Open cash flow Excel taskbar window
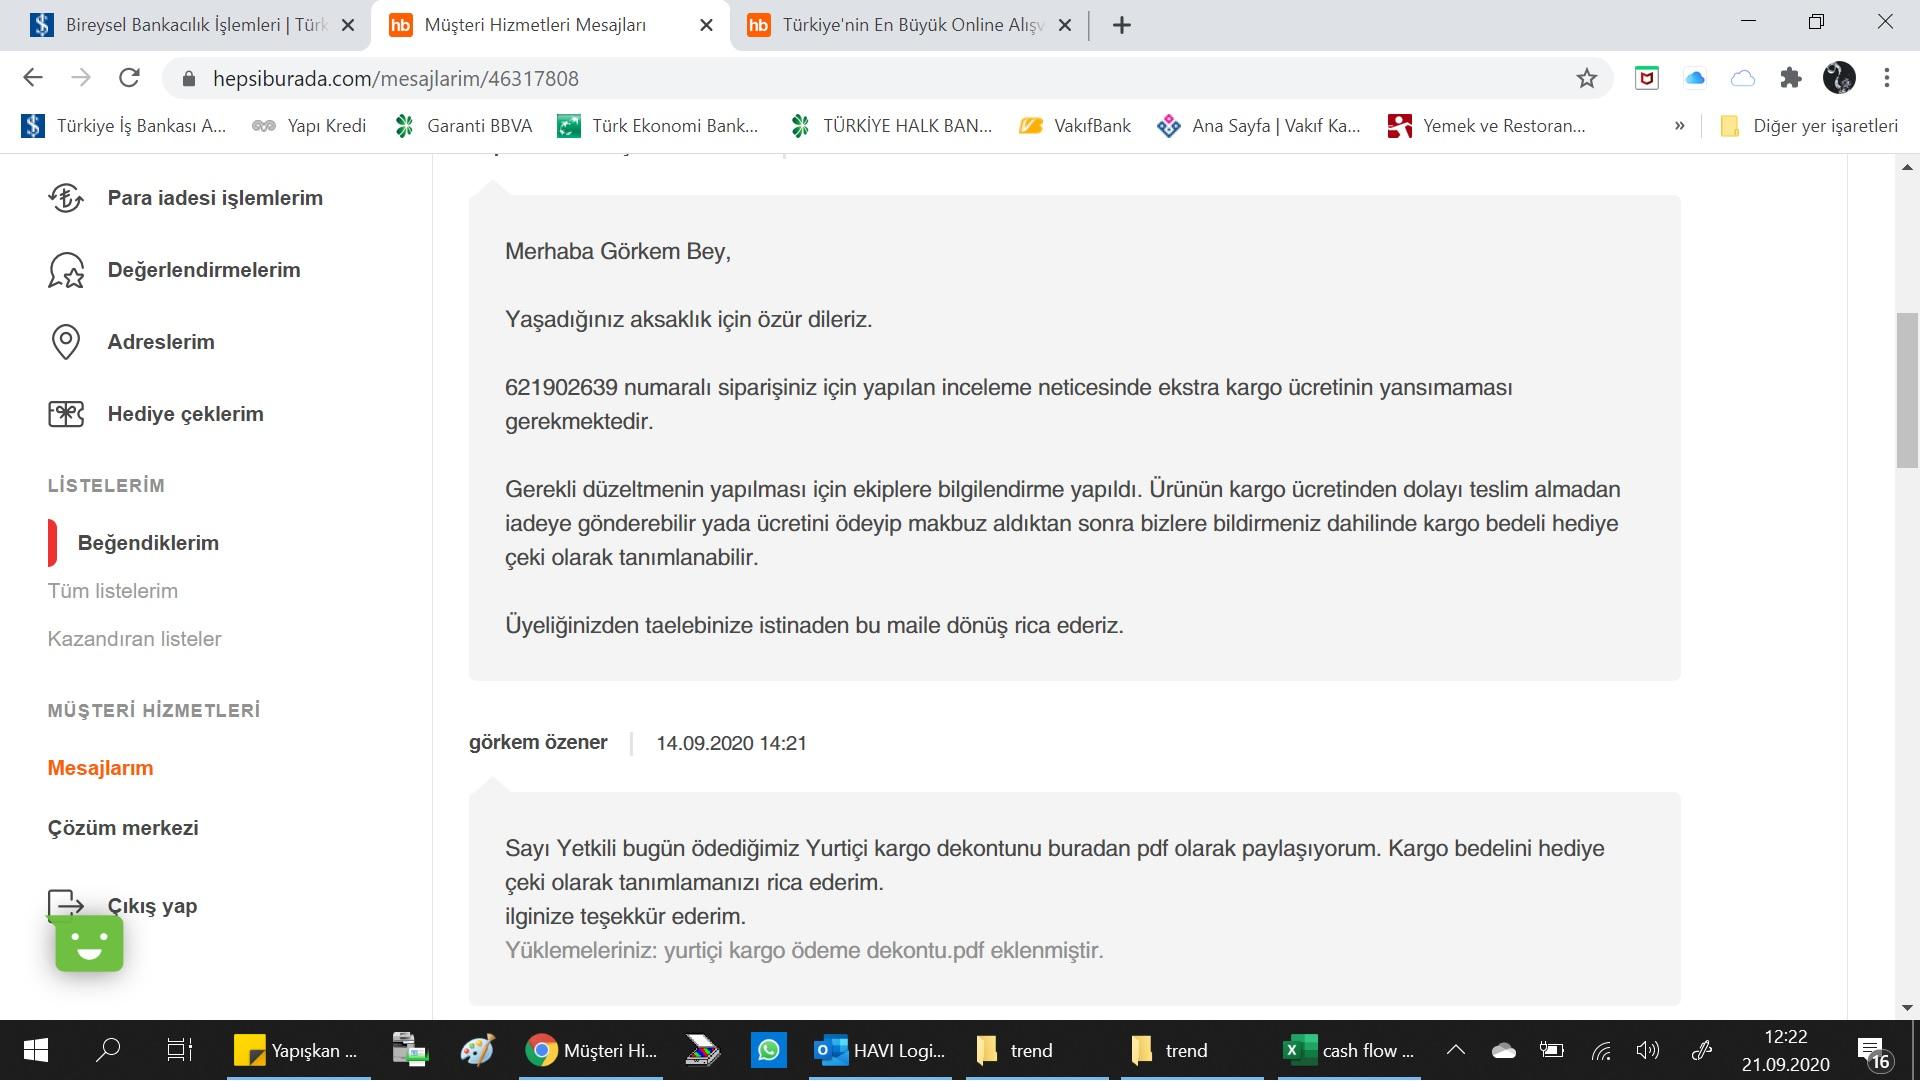The height and width of the screenshot is (1081, 1921). [x=1349, y=1050]
